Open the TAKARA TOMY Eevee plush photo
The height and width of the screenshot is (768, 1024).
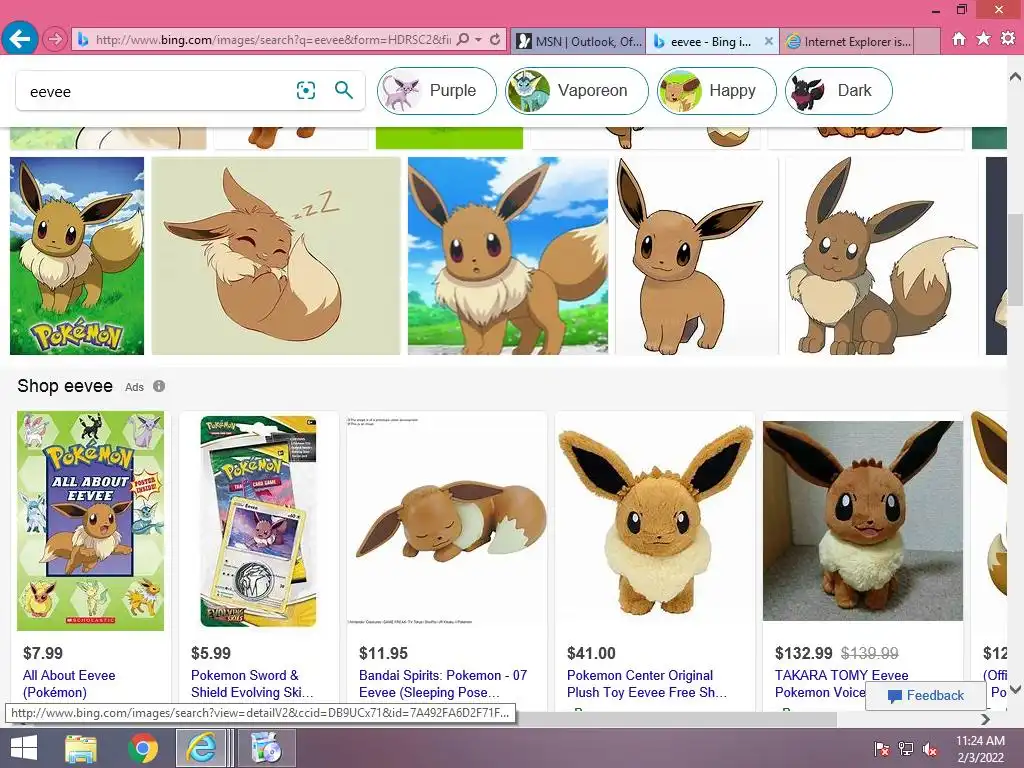[x=863, y=520]
